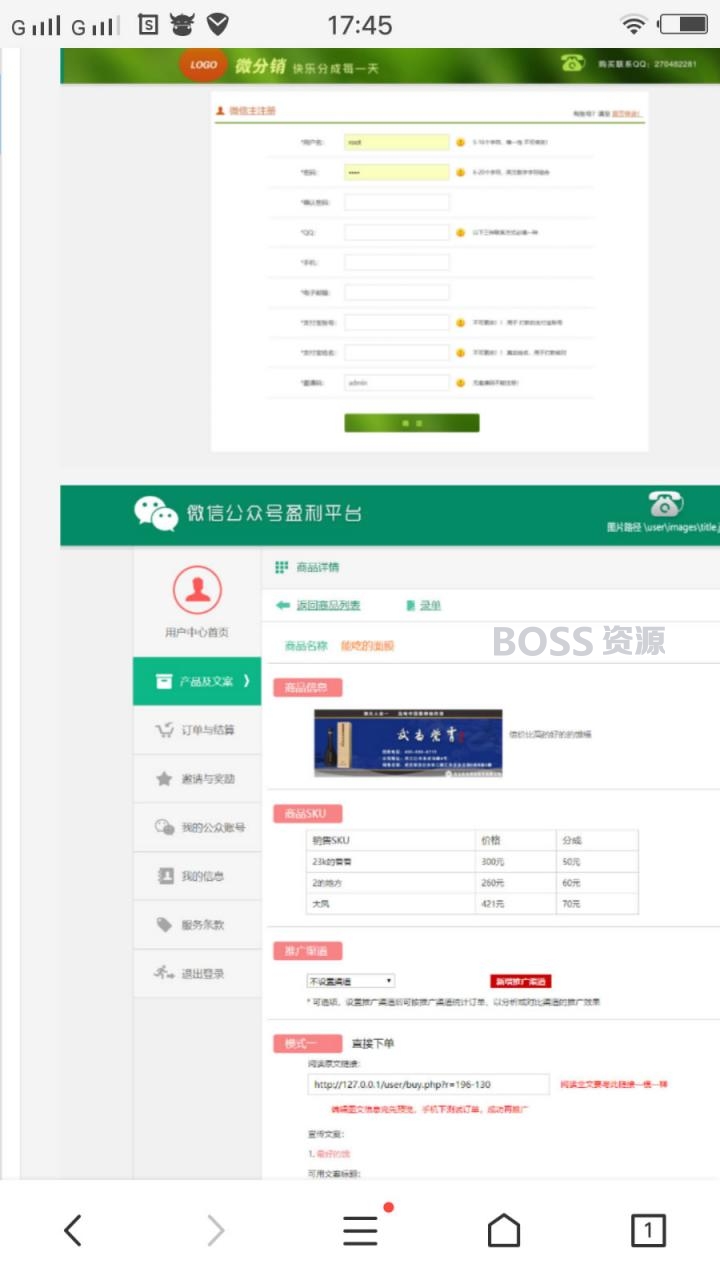This screenshot has width=720, height=1280.
Task: Open 我的公众账号 sidebar menu
Action: [197, 827]
